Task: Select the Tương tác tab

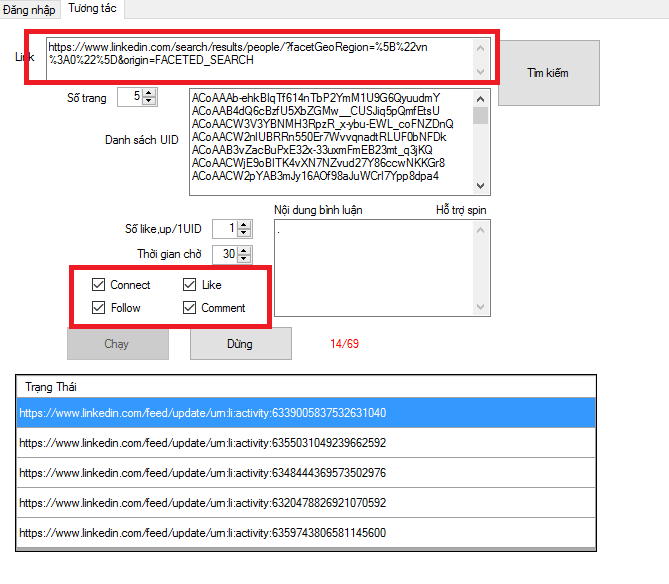Action: point(92,9)
